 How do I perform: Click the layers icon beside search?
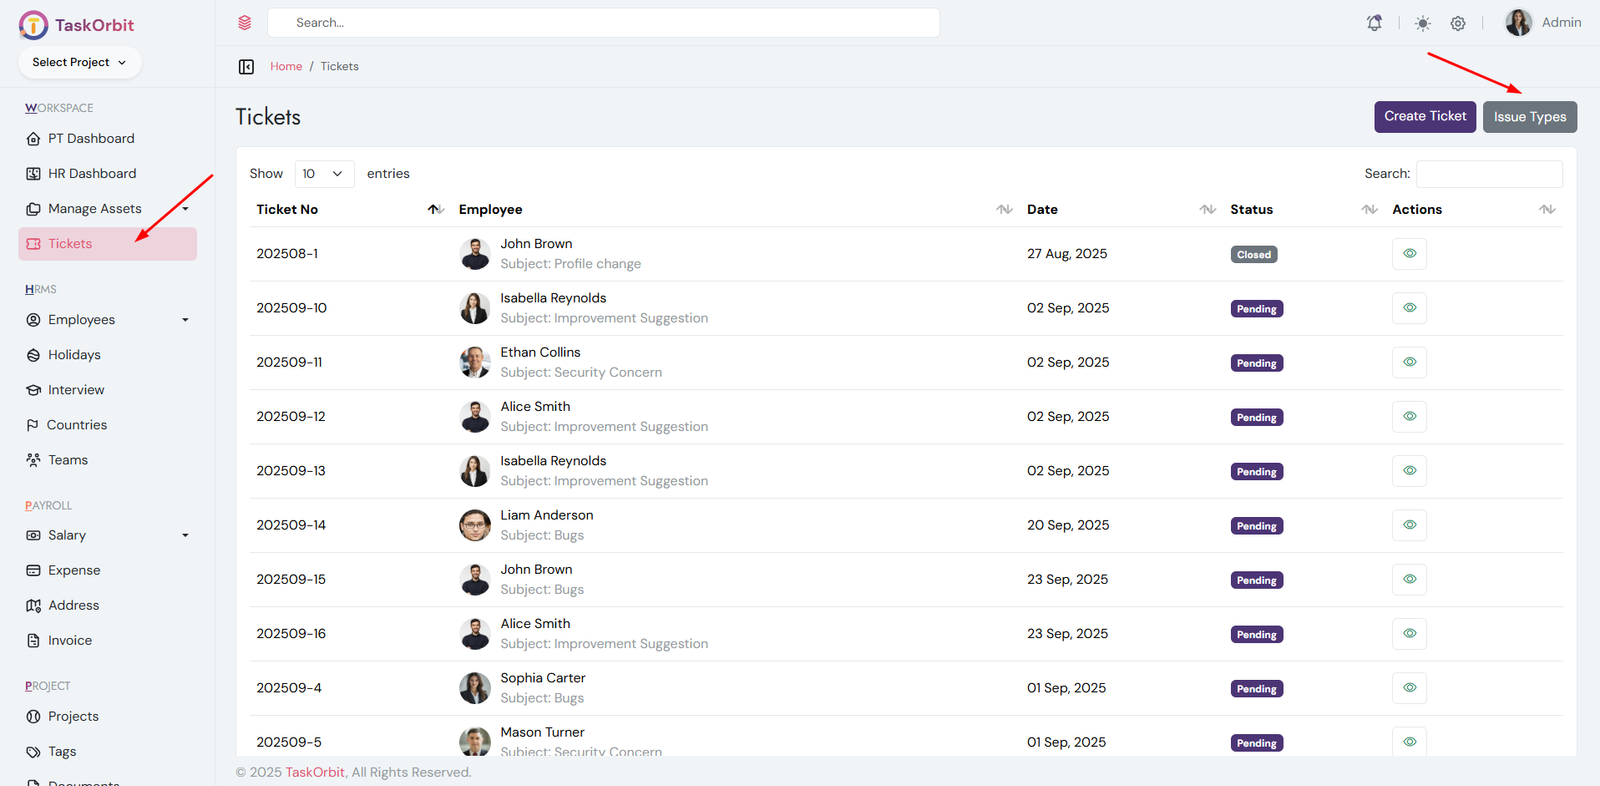[x=245, y=23]
